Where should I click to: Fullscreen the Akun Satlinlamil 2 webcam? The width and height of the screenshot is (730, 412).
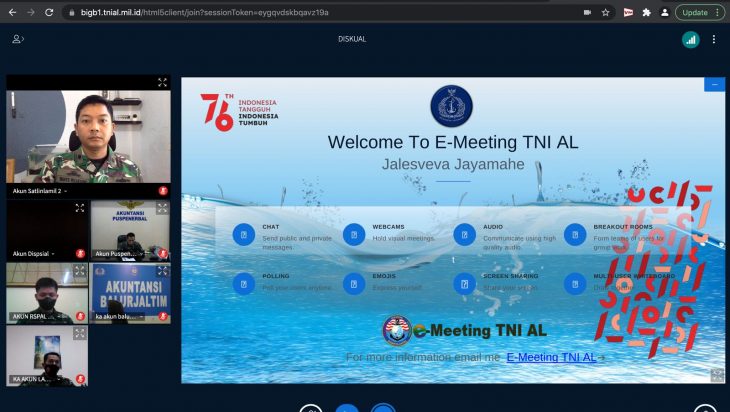(162, 83)
